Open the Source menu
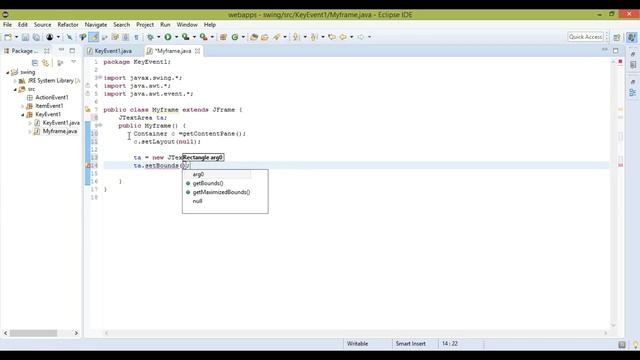 tap(42, 25)
